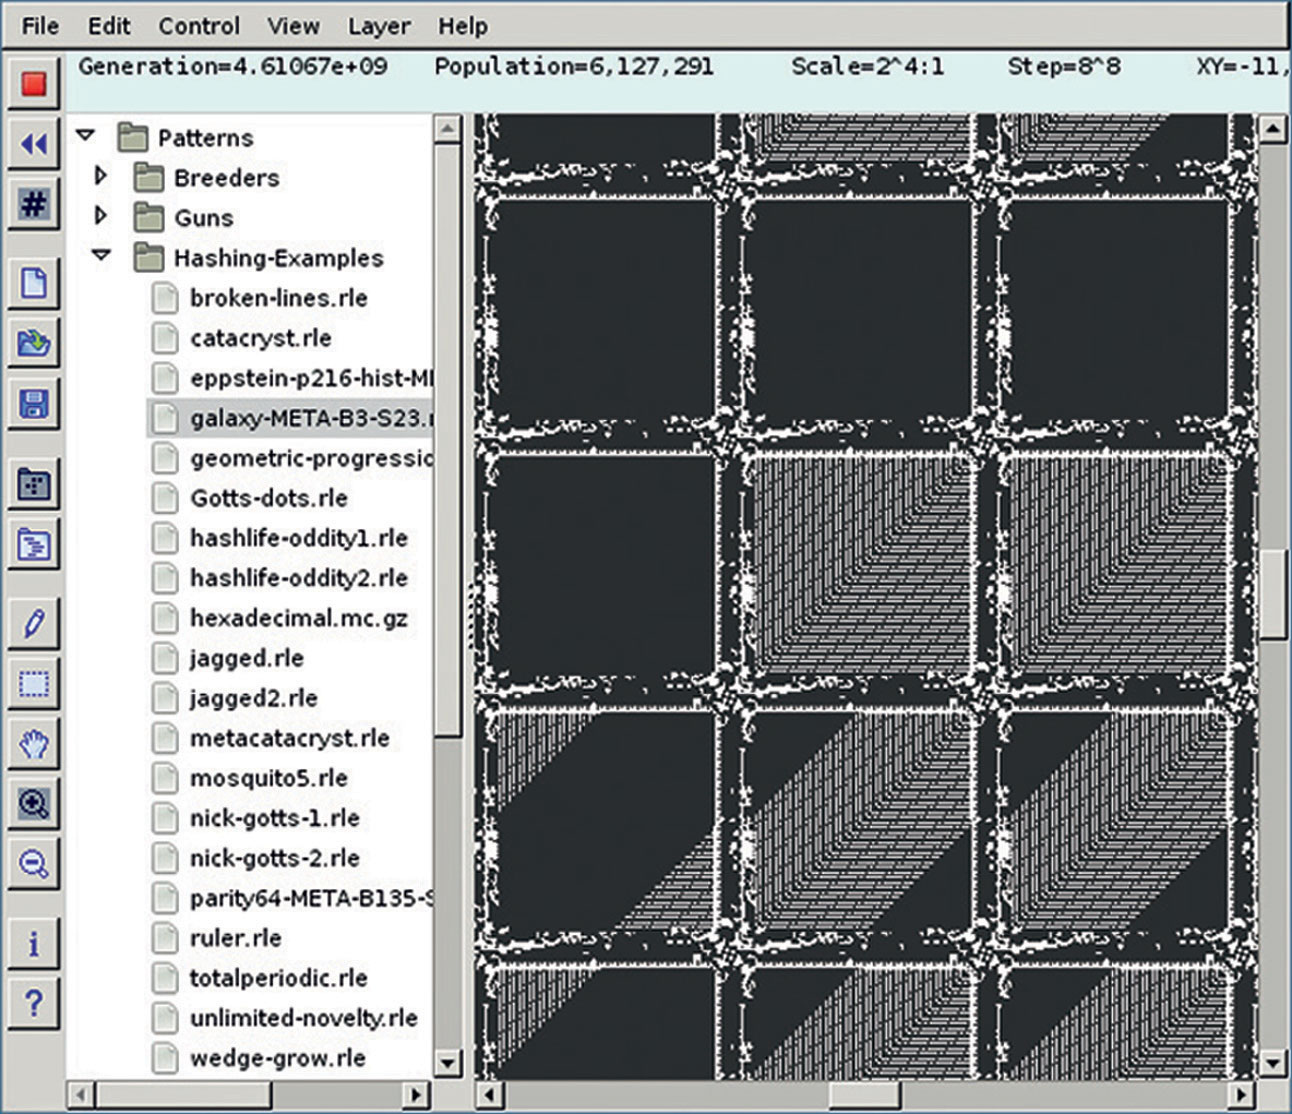
Task: Expand the Breeders folder
Action: (x=100, y=177)
